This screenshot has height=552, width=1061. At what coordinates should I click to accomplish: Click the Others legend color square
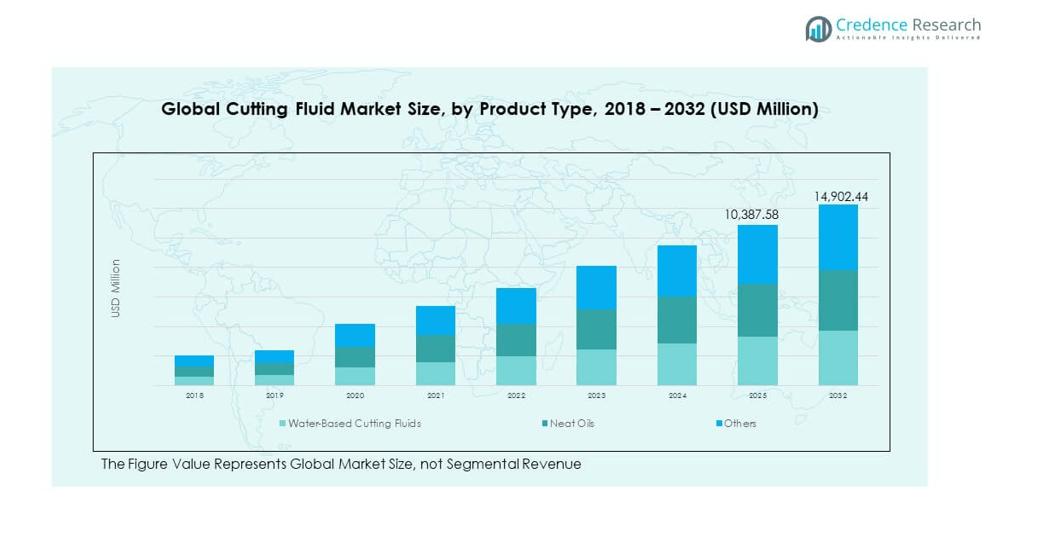point(718,423)
